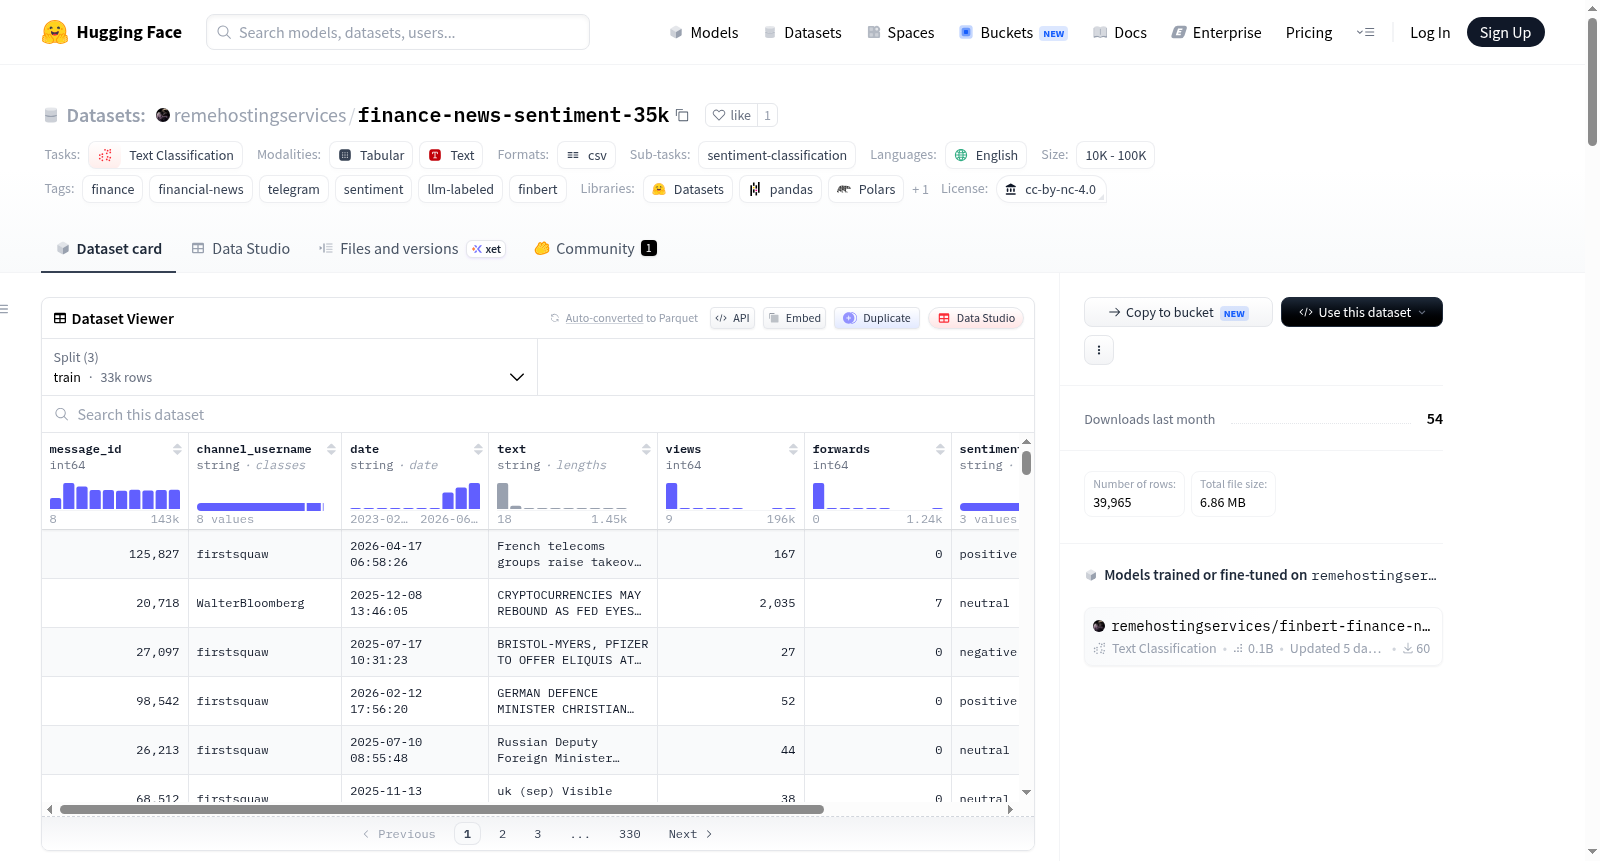Open the API button in Dataset Viewer
The image size is (1600, 861).
pos(732,318)
